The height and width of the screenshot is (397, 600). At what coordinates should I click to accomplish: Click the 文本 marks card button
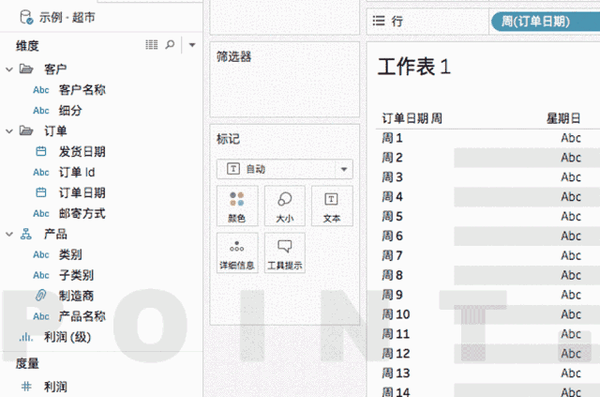331,206
